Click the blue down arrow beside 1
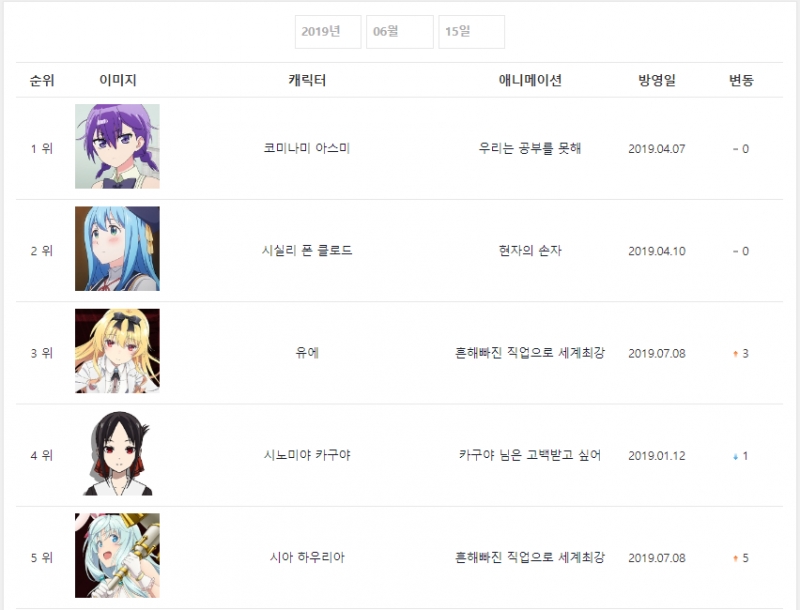 point(735,456)
